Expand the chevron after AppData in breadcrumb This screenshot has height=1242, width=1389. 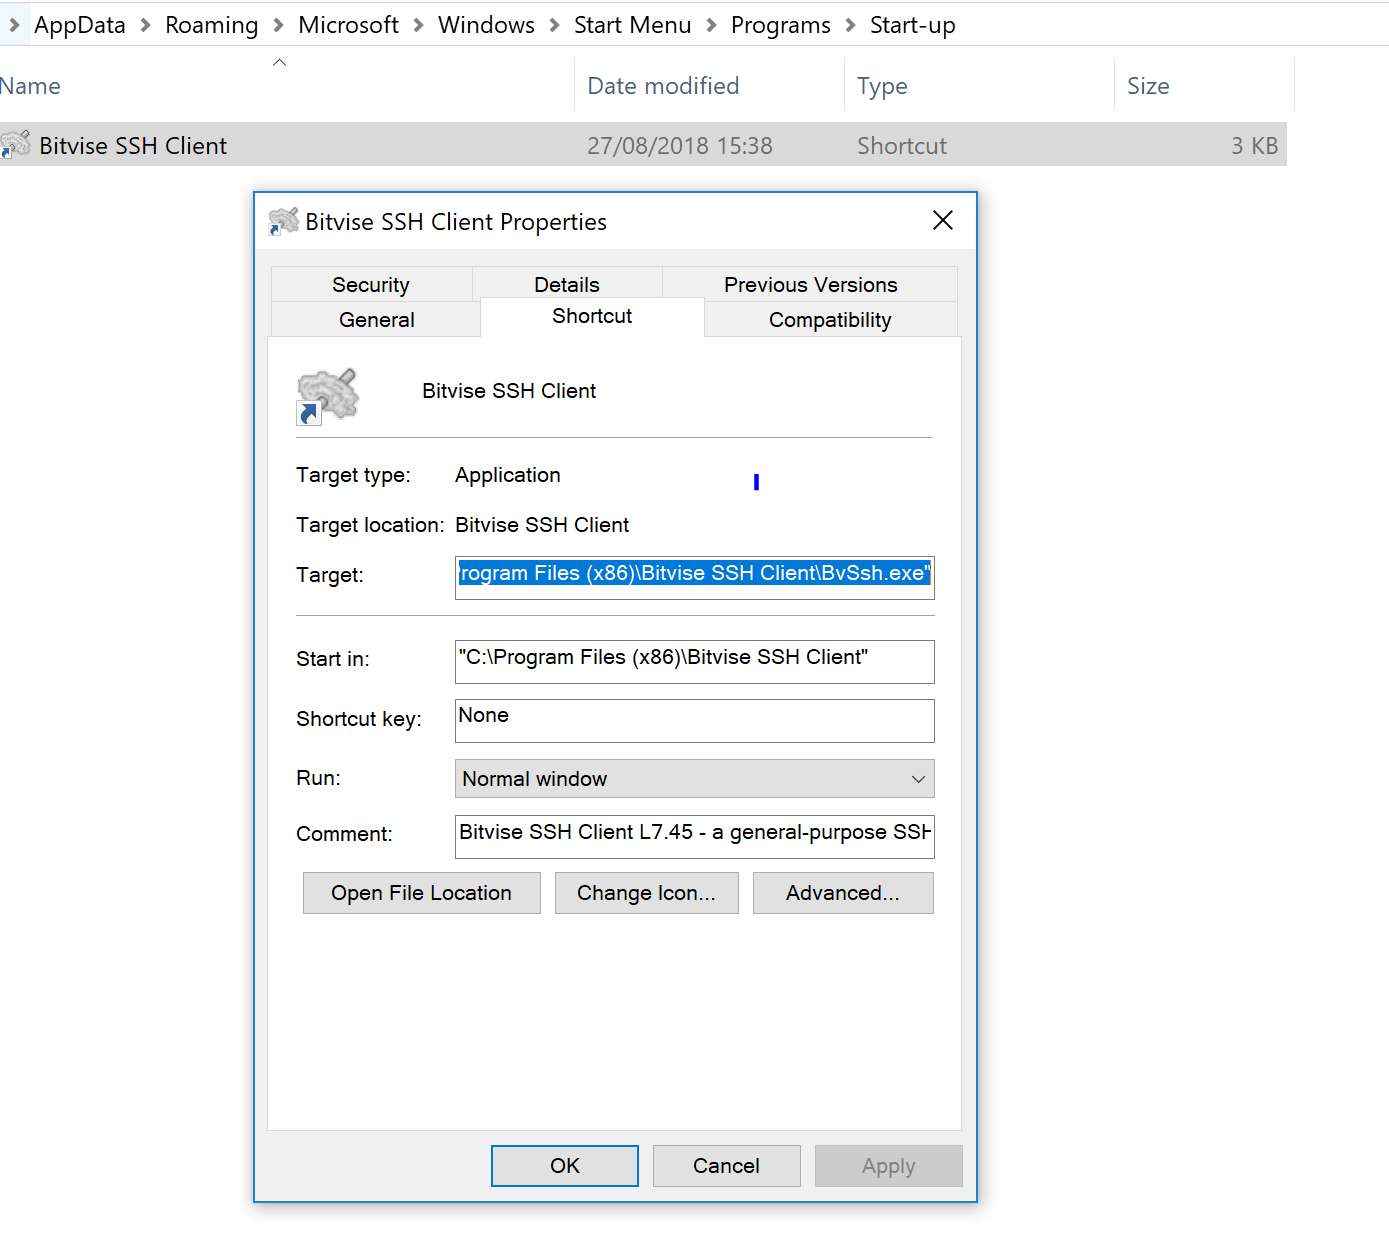[146, 25]
